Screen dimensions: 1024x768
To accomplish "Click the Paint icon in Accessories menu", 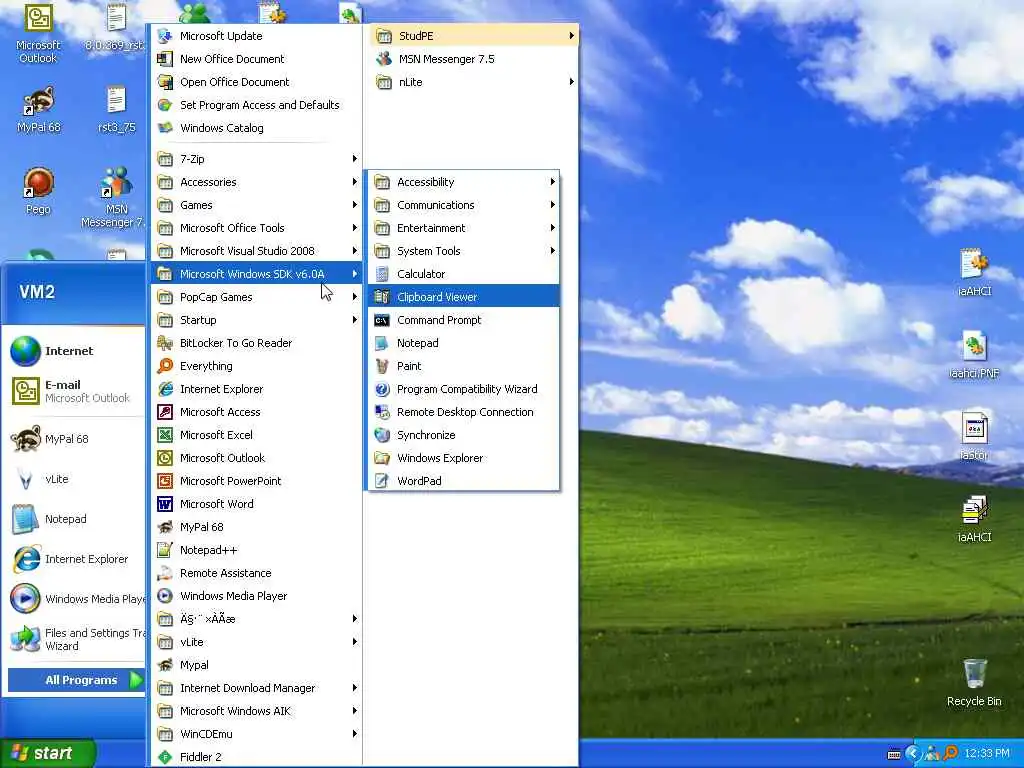I will [x=382, y=366].
